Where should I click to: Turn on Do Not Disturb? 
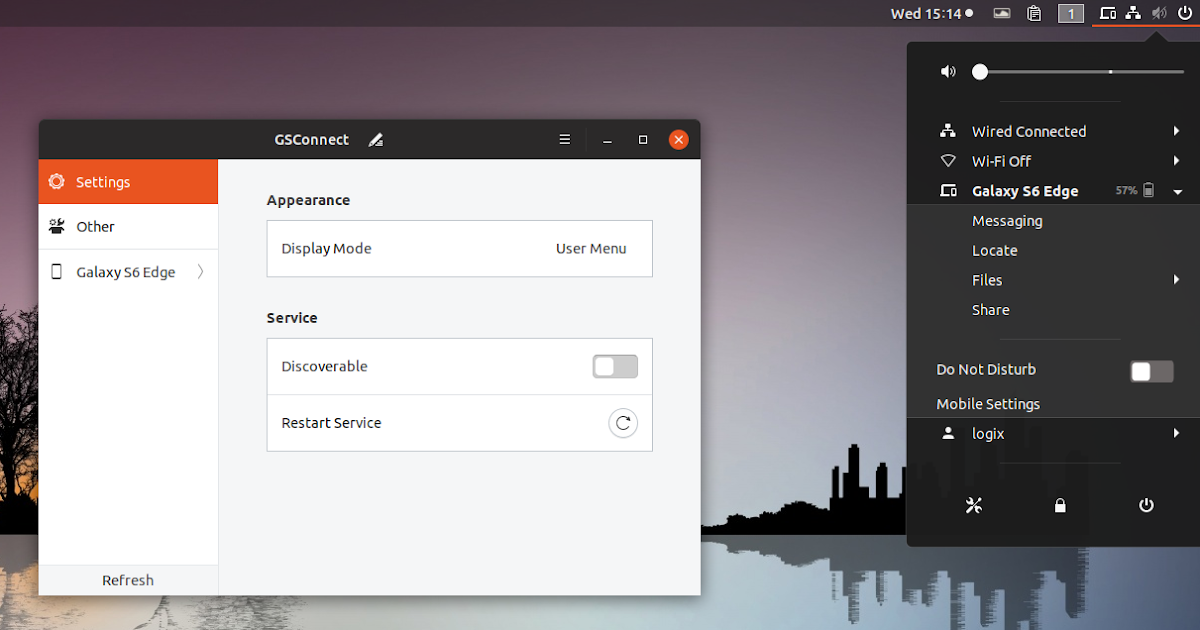click(x=1151, y=370)
